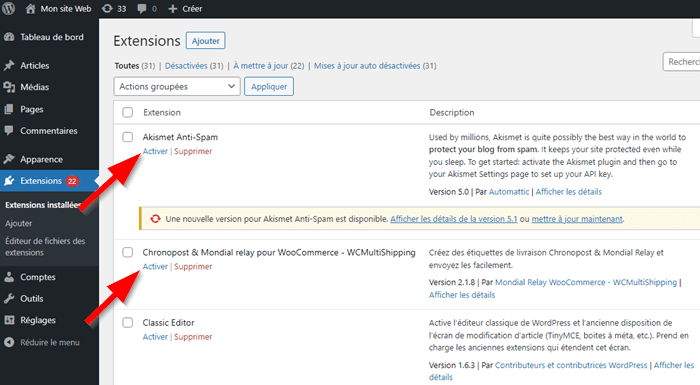Screen dimensions: 700x385
Task: Click Réduire le menu label
Action: point(50,342)
